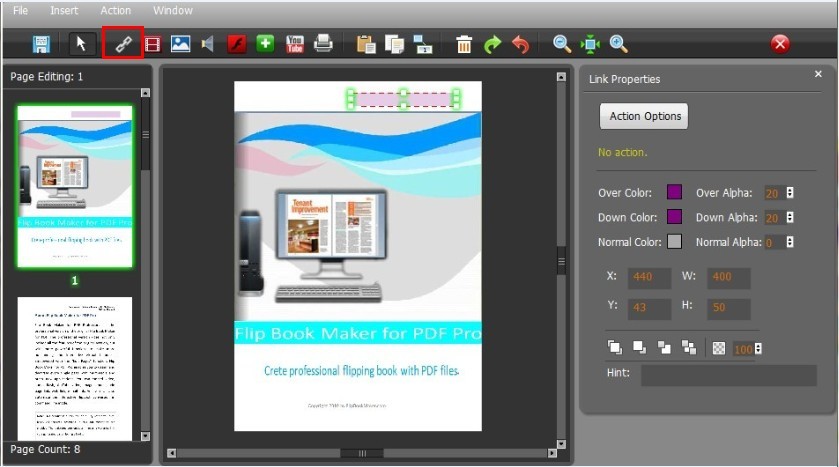This screenshot has width=839, height=467.
Task: Fit page to window icon
Action: 590,44
